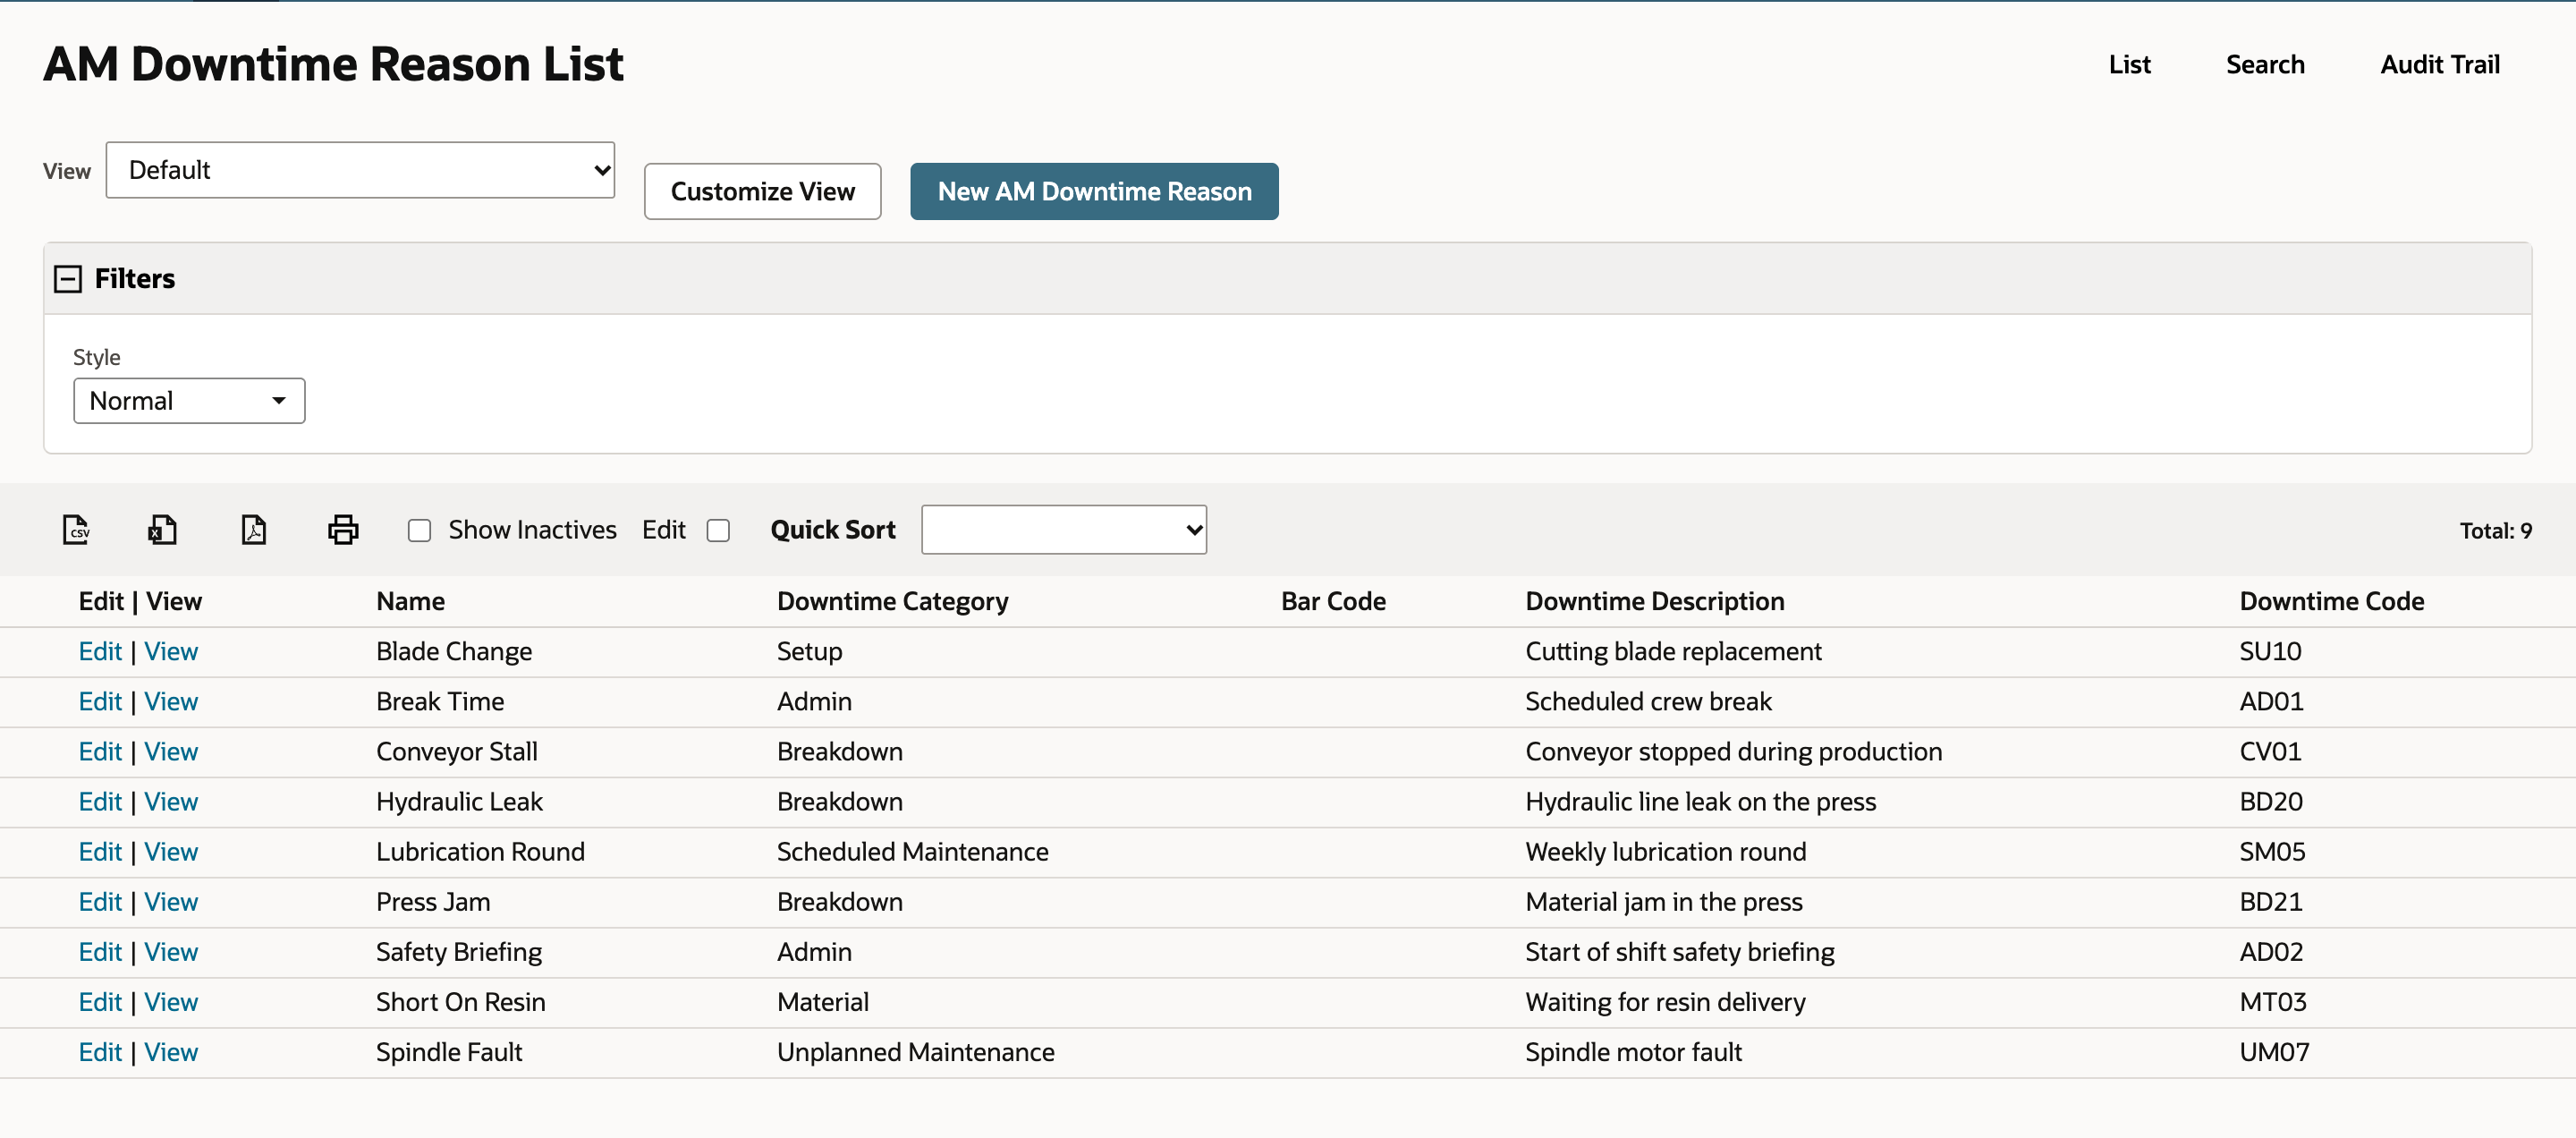Open the Style dropdown showing Normal

click(189, 401)
